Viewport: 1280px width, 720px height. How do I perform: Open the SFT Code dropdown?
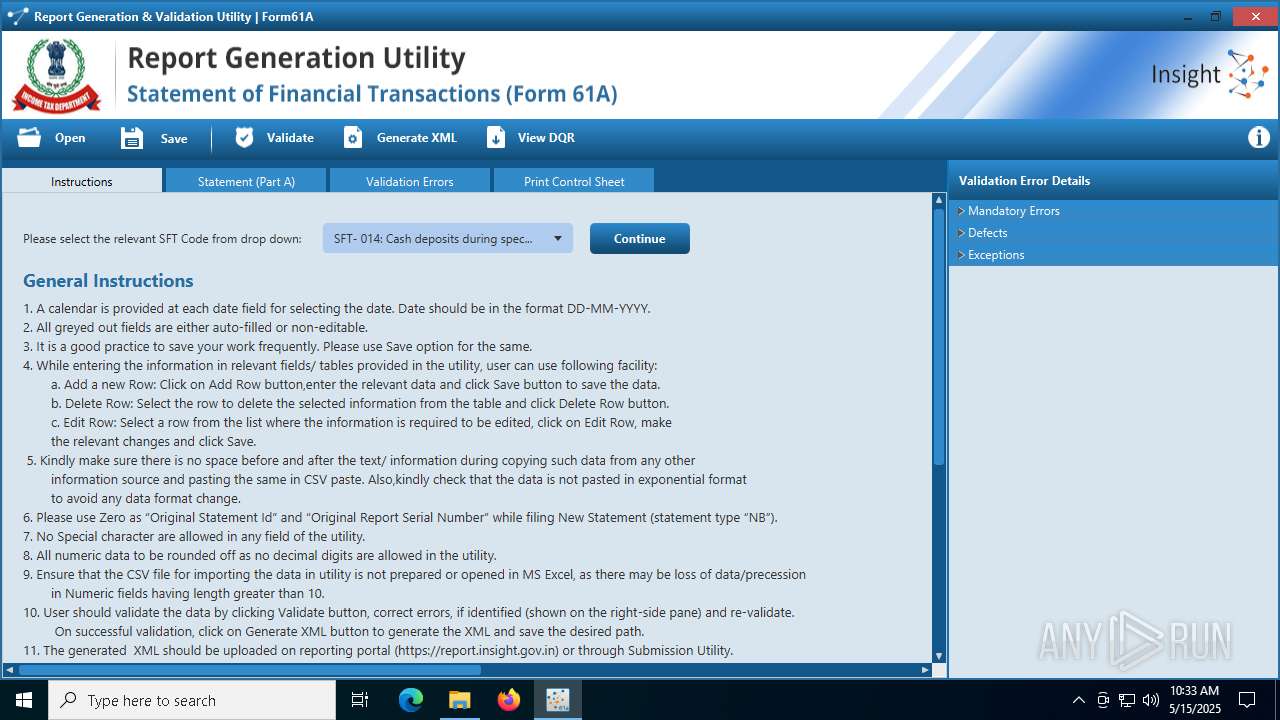tap(448, 238)
